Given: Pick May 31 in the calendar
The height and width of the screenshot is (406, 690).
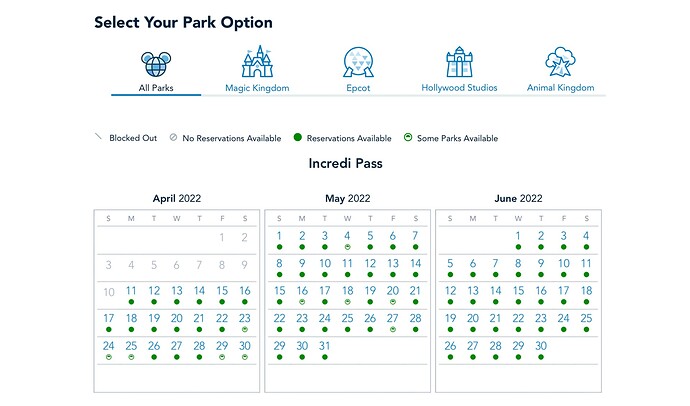Looking at the screenshot, I should tap(324, 346).
